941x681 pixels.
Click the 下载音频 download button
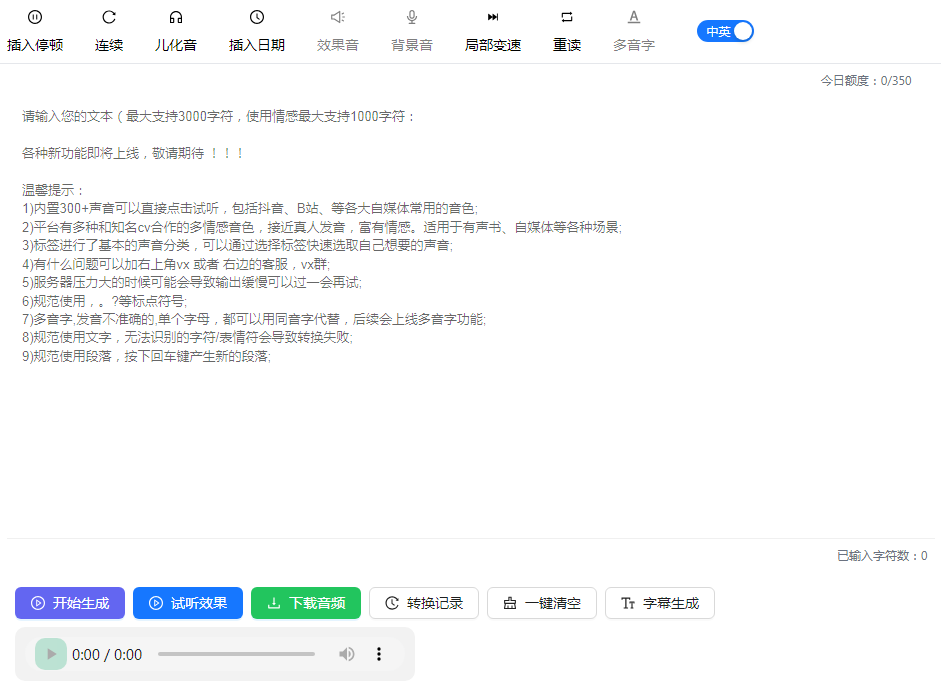[x=305, y=603]
